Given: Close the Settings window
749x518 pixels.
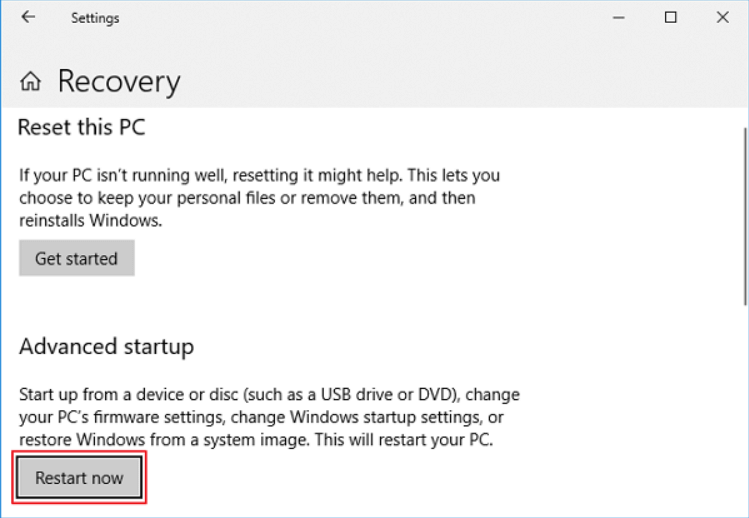Looking at the screenshot, I should 723,17.
